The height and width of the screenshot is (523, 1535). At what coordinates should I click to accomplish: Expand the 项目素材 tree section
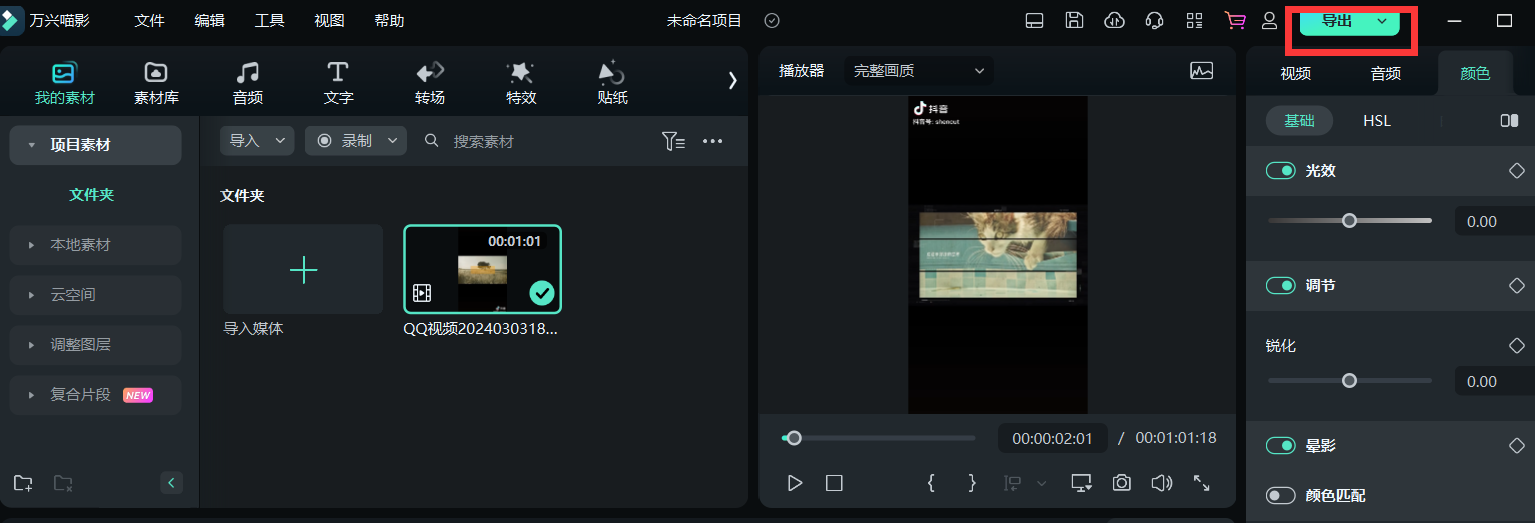pyautogui.click(x=95, y=145)
